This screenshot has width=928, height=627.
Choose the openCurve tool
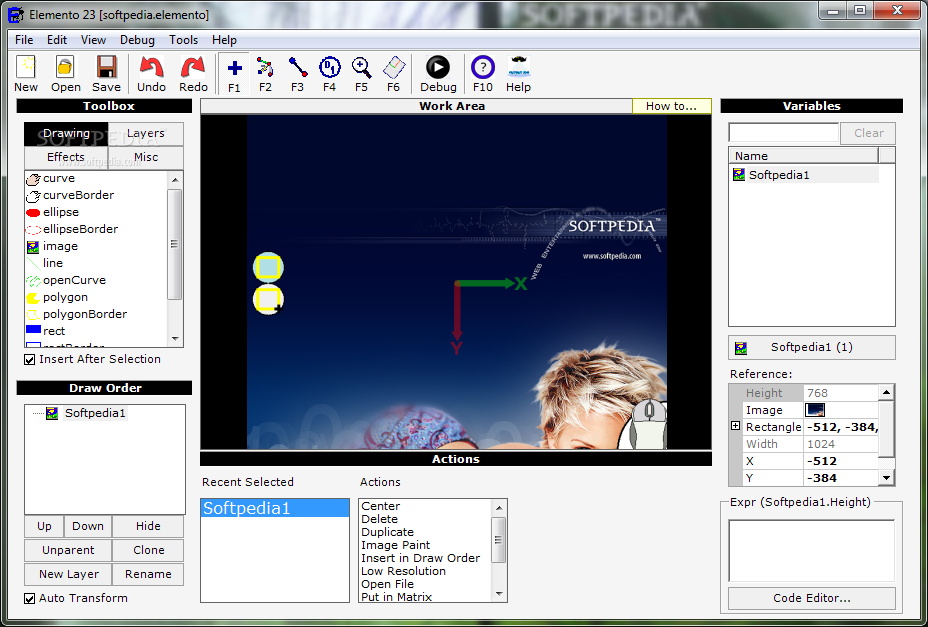(66, 280)
